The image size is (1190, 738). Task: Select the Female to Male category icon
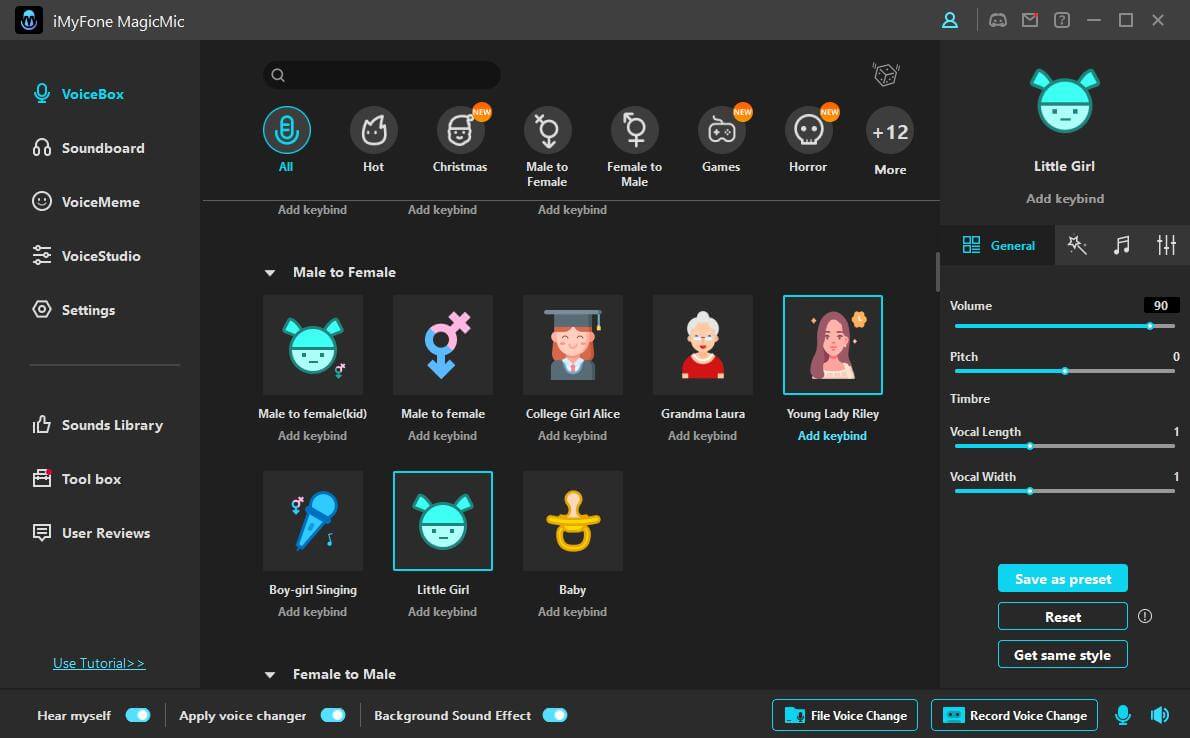pos(634,130)
